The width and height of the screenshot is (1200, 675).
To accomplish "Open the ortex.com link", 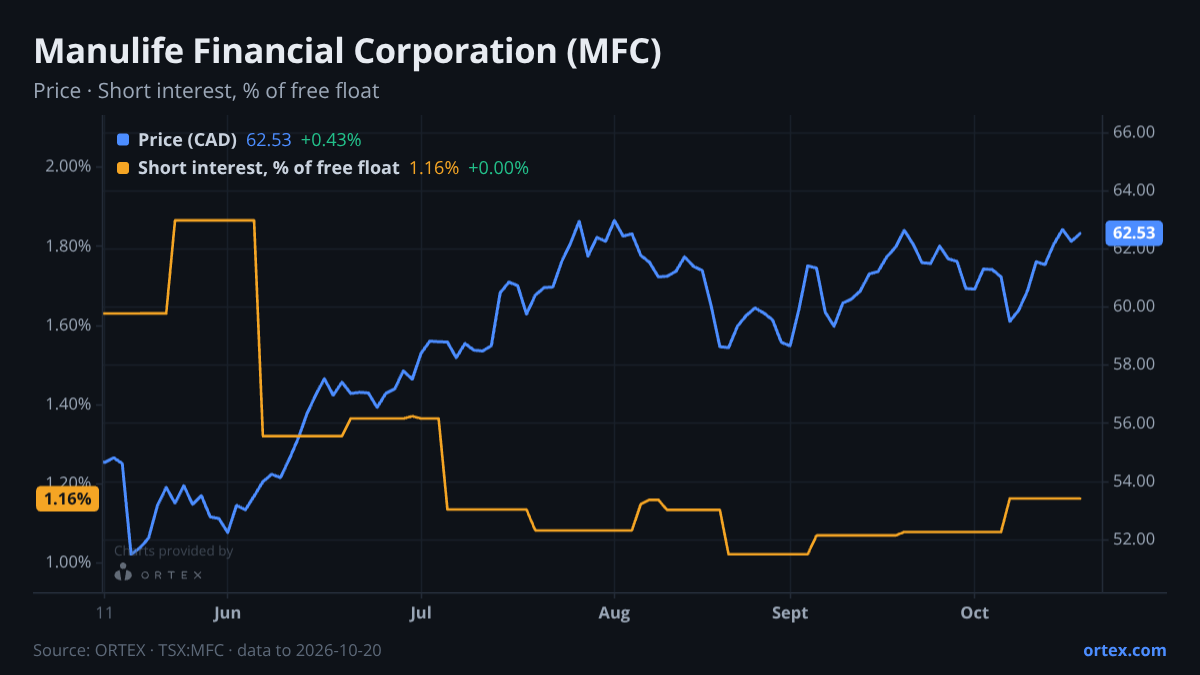I will (1125, 650).
